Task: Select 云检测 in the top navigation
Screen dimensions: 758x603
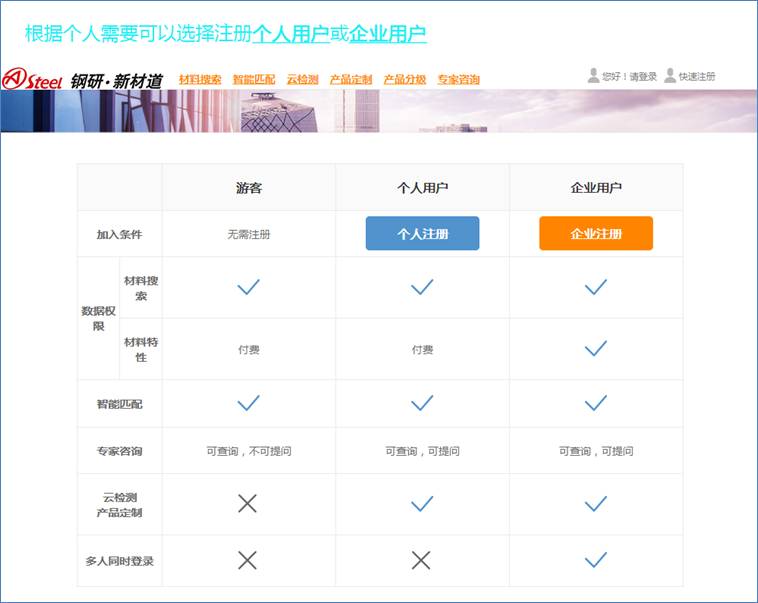Action: (302, 79)
